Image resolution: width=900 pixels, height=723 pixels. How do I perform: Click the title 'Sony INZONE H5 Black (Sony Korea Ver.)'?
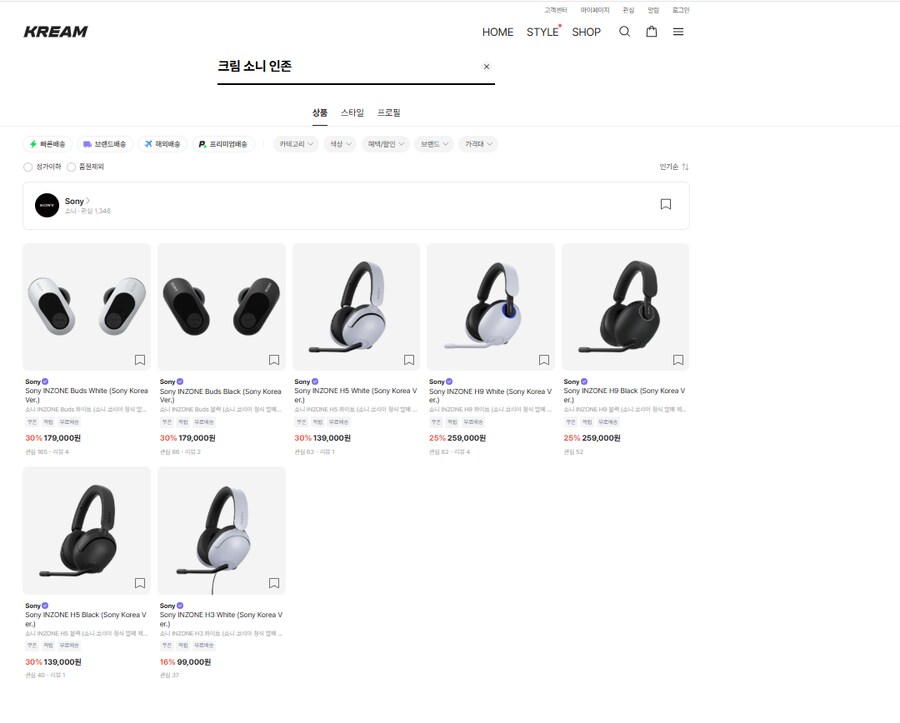[86, 619]
